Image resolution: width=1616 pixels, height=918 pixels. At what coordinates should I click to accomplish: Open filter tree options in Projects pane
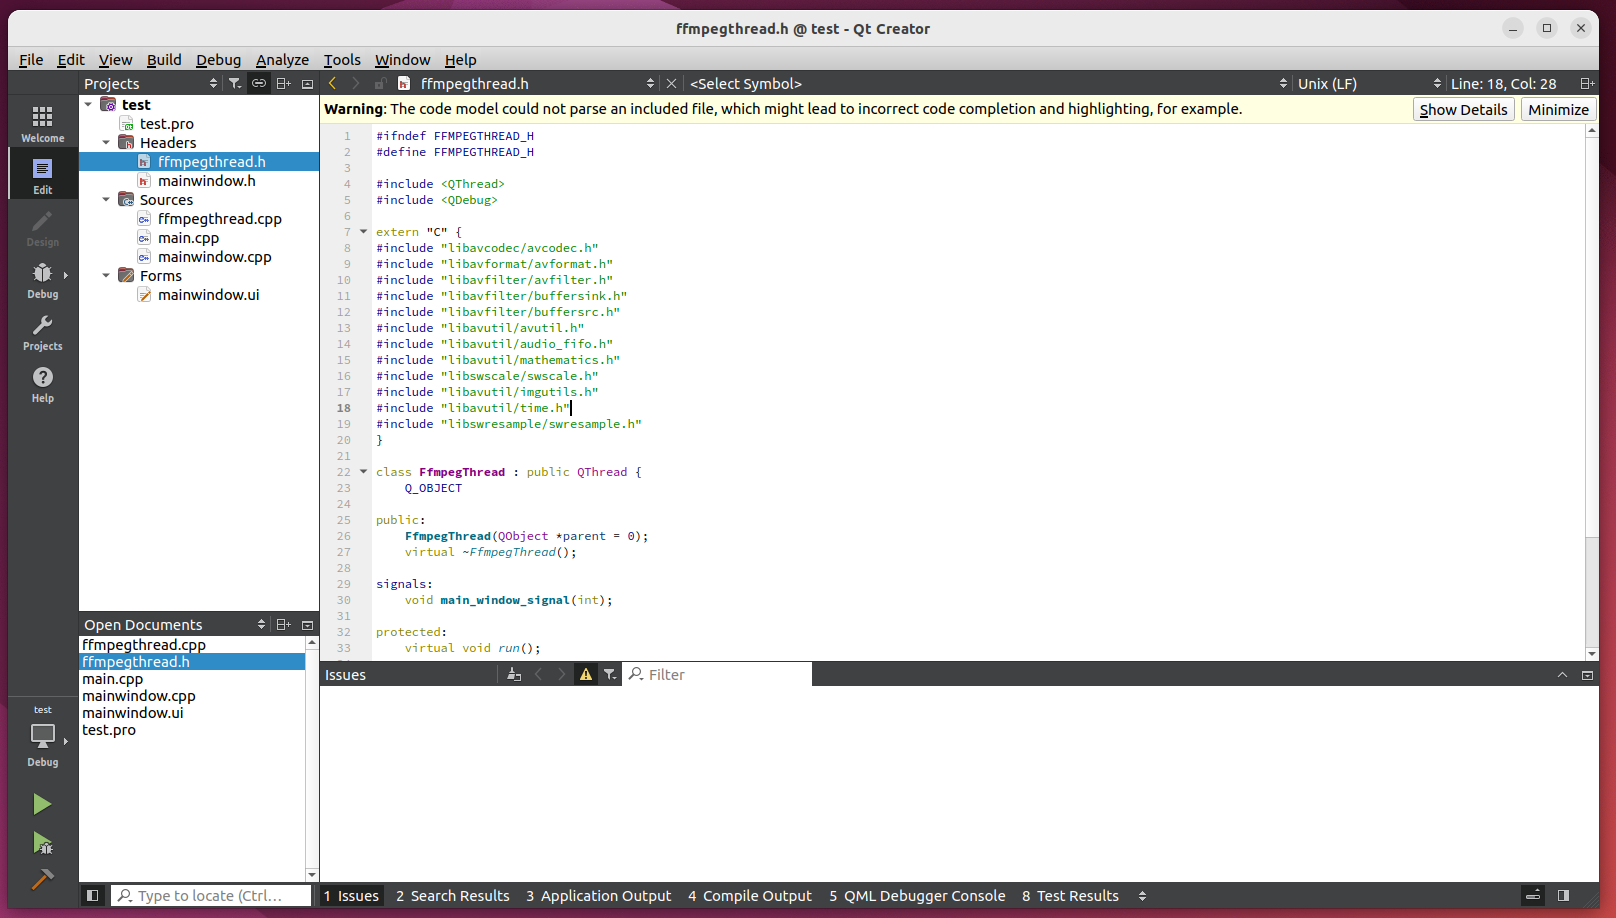pos(234,84)
